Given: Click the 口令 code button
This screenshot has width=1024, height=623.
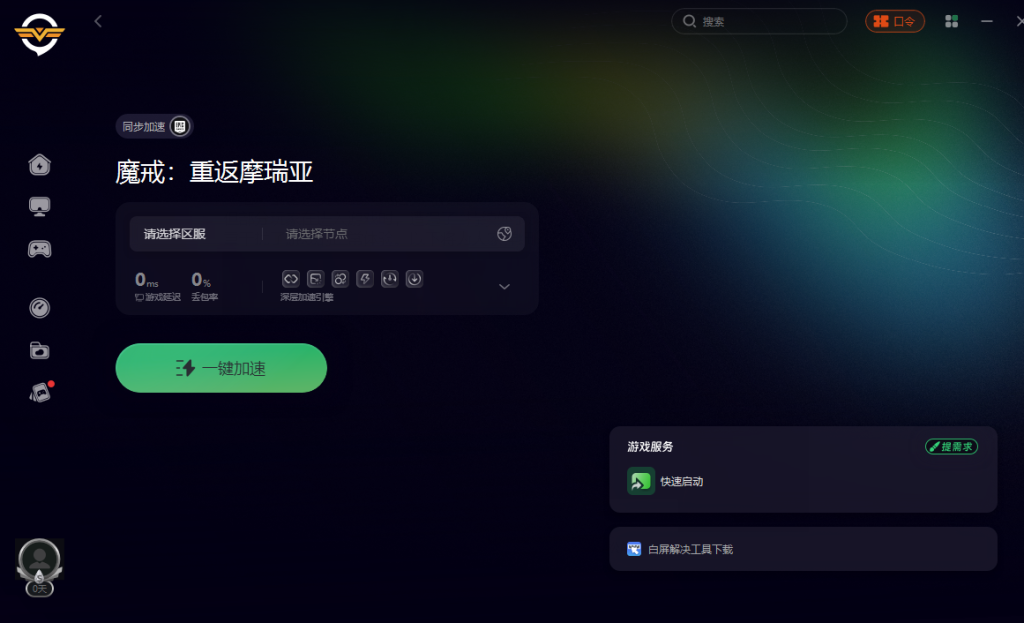Looking at the screenshot, I should [895, 22].
